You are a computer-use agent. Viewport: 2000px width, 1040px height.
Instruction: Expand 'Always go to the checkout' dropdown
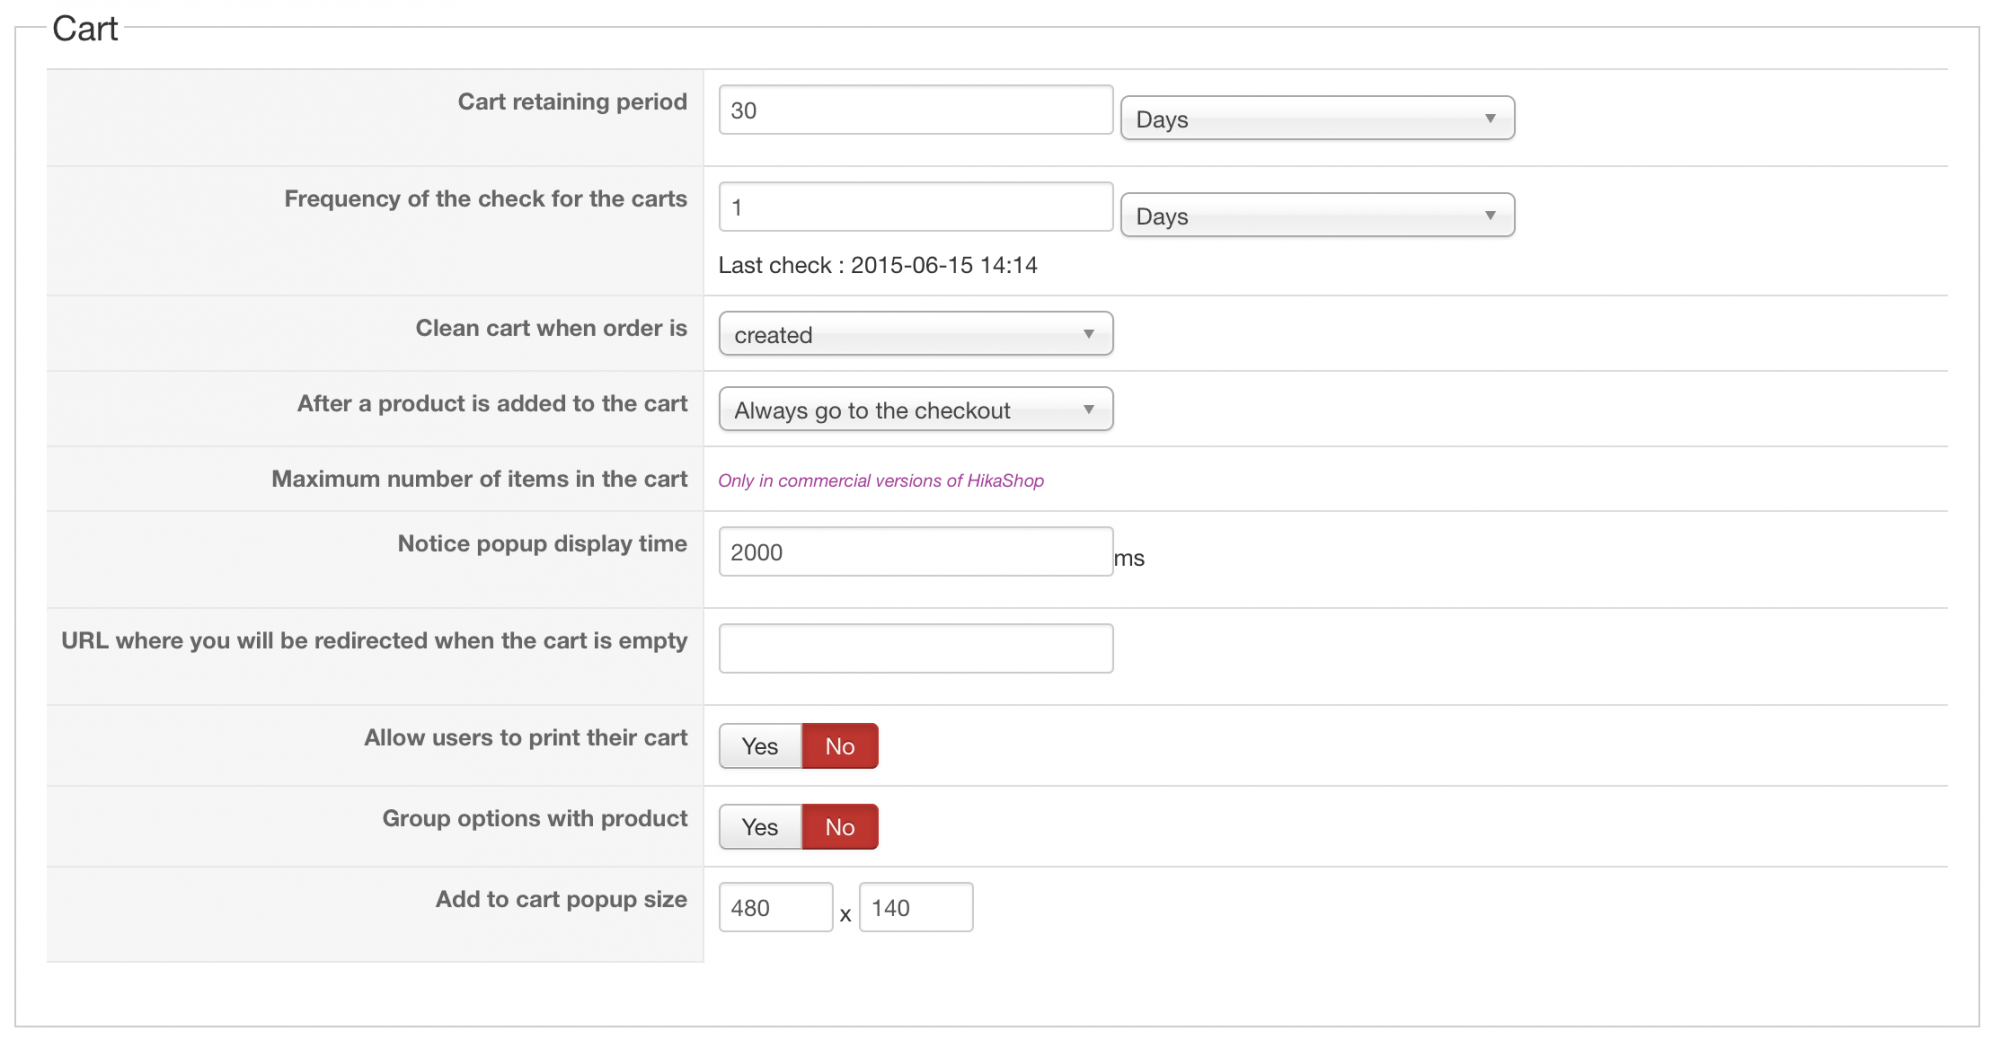pyautogui.click(x=915, y=410)
